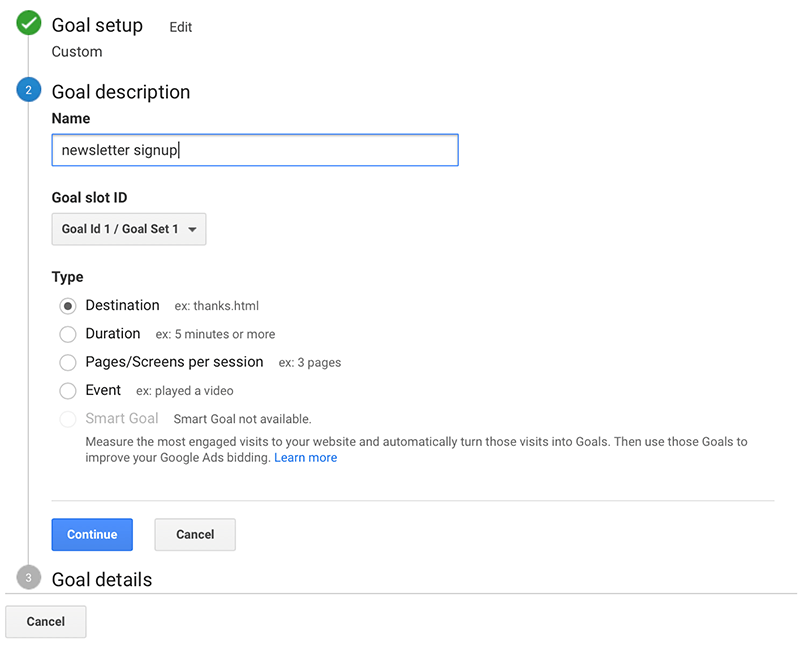Click the disabled Smart Goal radio button

[68, 419]
